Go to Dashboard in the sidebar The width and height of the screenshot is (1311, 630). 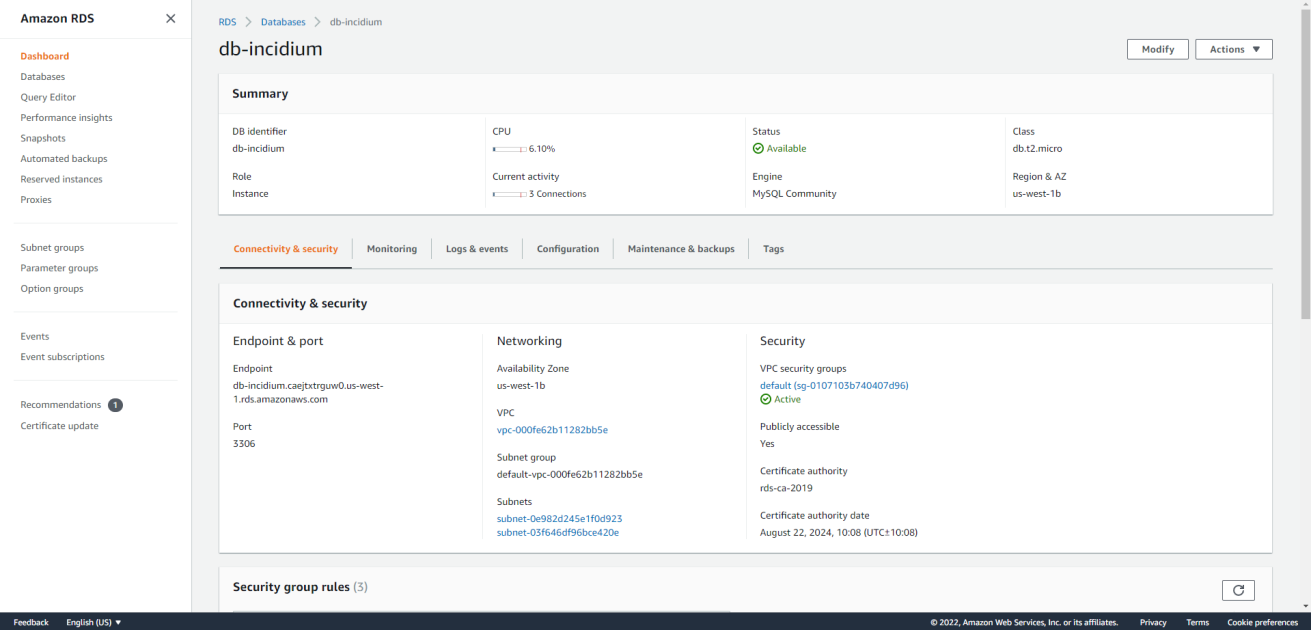(x=45, y=56)
